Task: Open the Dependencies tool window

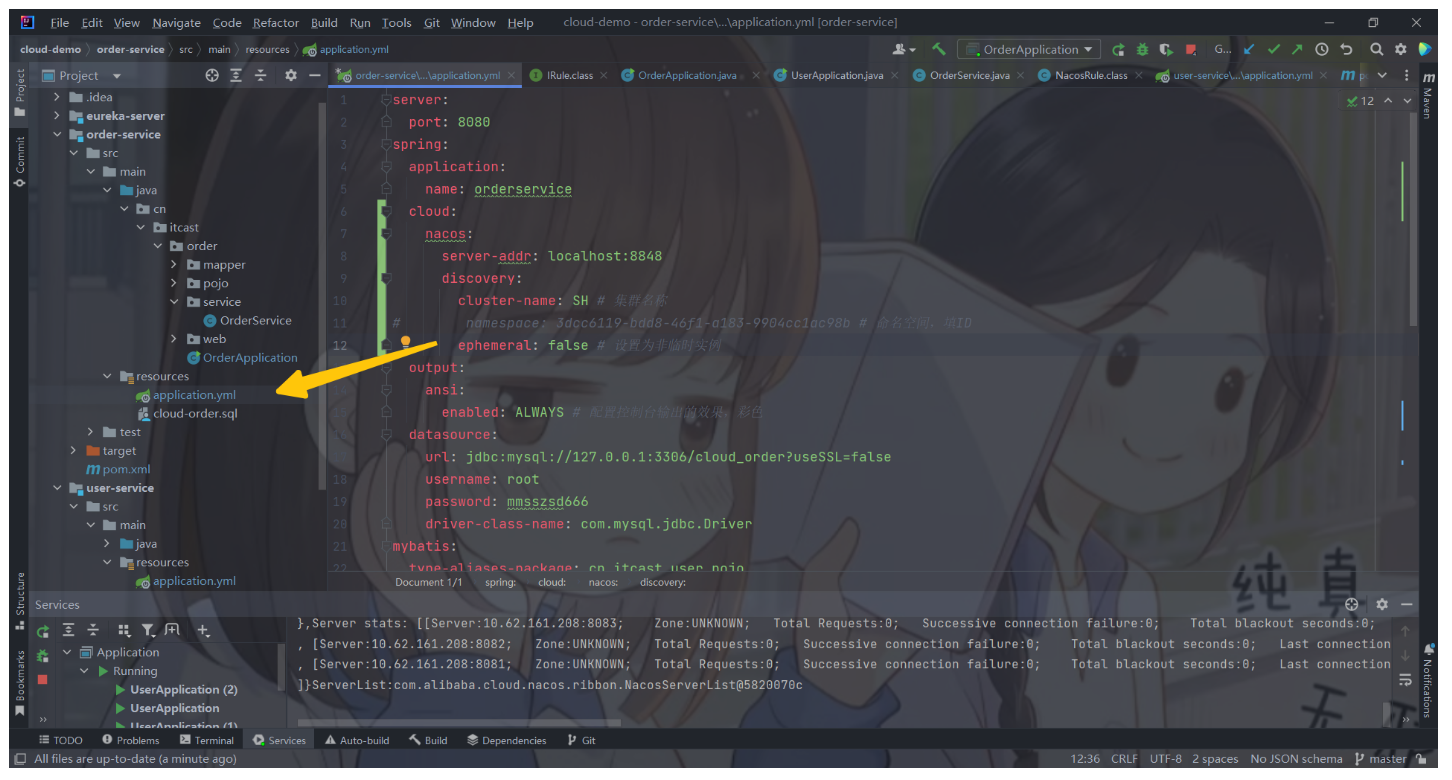Action: [507, 740]
